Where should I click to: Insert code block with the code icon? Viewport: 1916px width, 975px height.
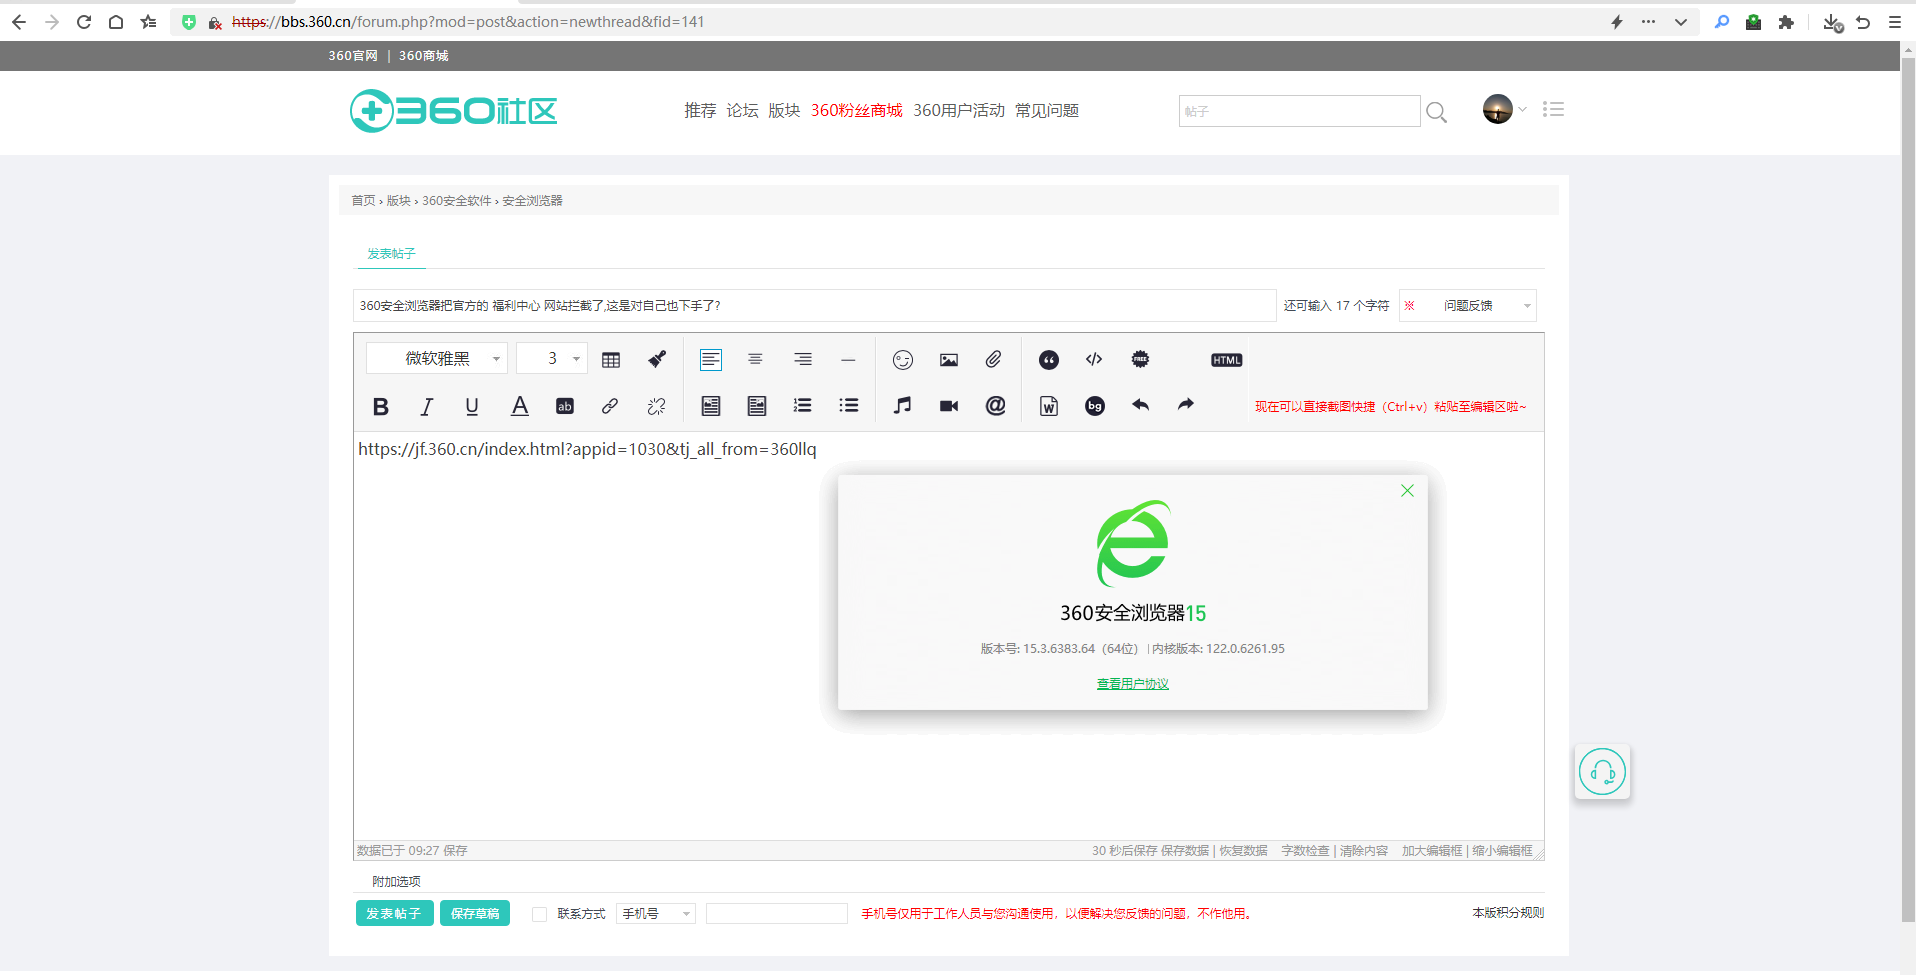[x=1094, y=359]
